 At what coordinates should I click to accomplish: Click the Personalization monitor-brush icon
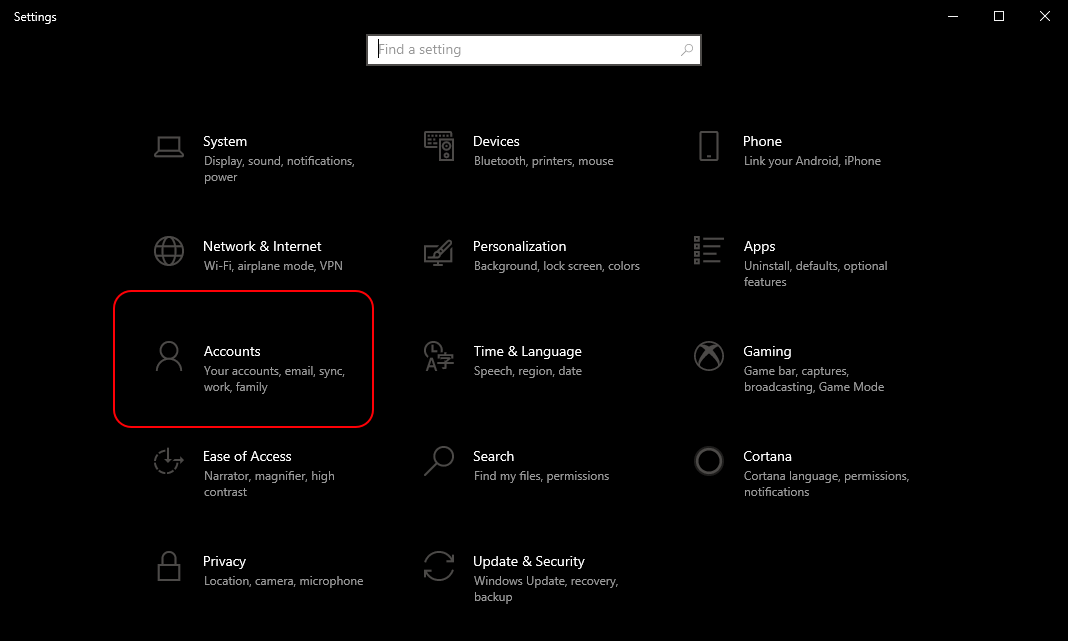(439, 253)
